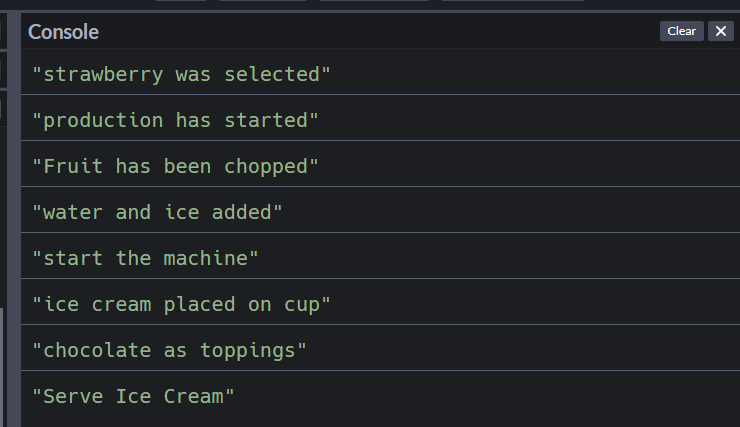
Task: Click the word "Cream" in the last log
Action: point(193,396)
